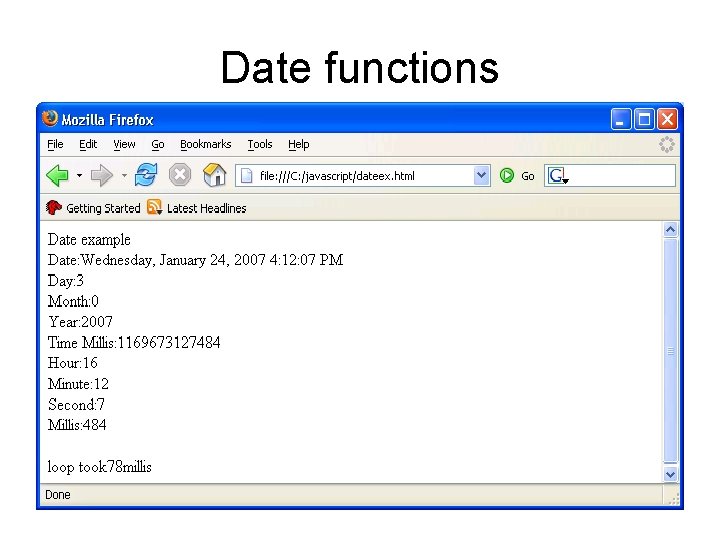Screen dimensions: 720x540
Task: Click the address bar URL field
Action: (363, 176)
